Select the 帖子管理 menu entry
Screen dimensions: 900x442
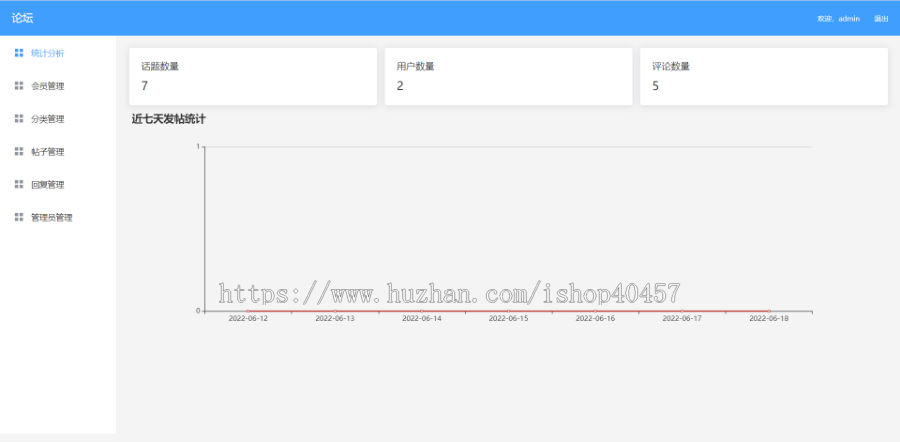coord(58,152)
